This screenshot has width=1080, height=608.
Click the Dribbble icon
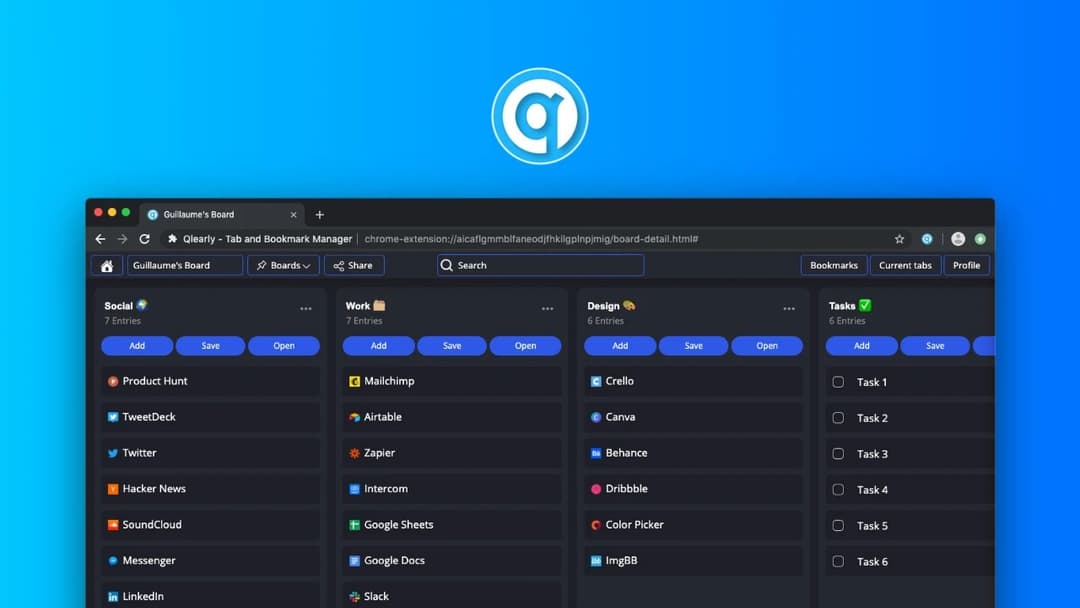coord(595,489)
